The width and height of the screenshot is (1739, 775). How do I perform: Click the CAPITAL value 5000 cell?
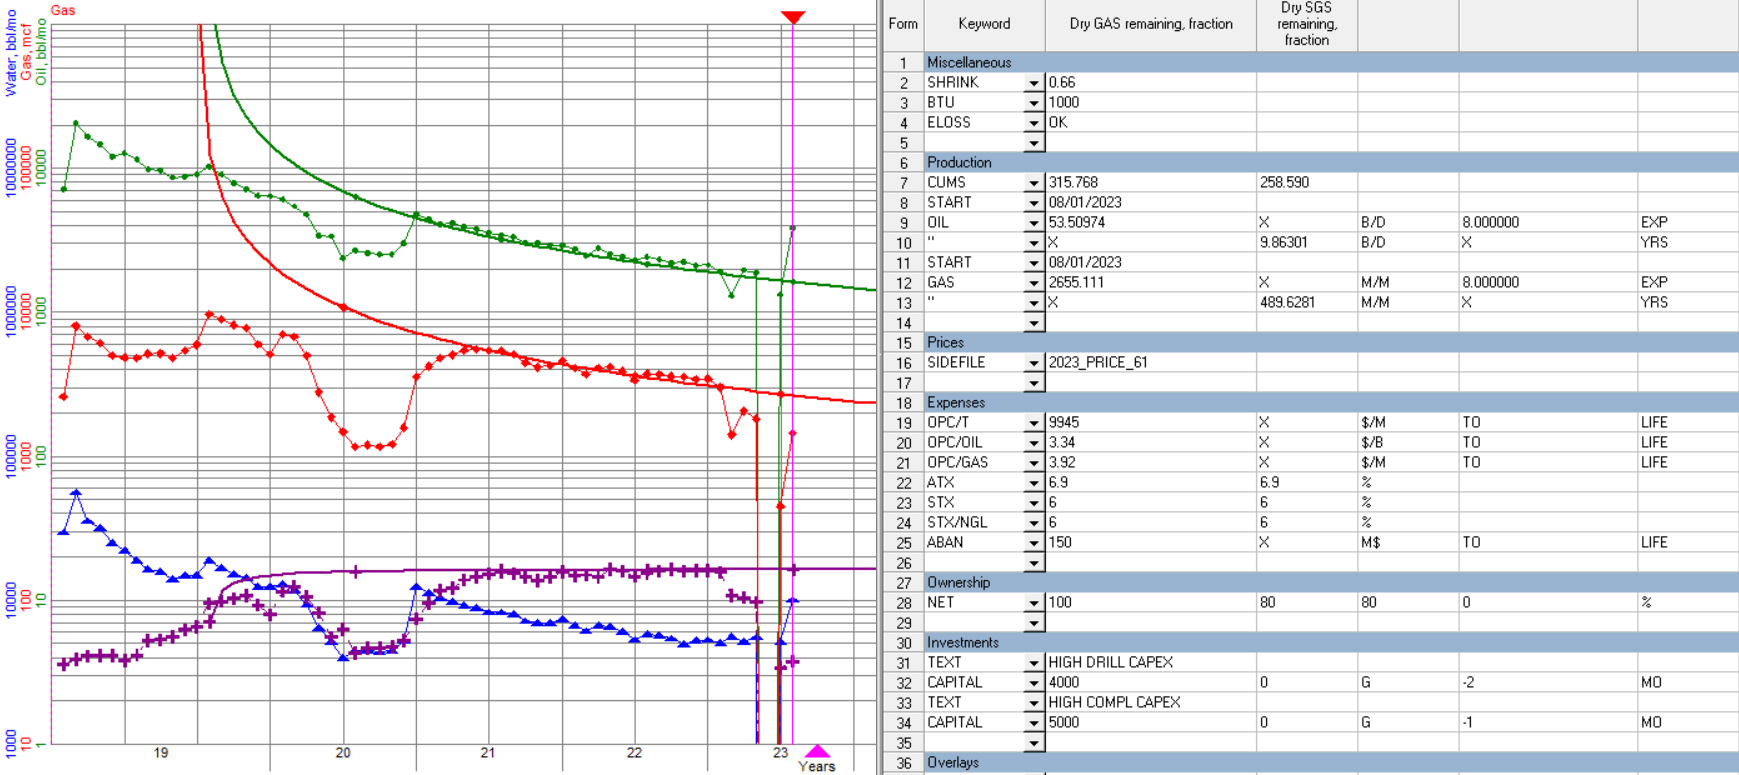[x=1150, y=722]
